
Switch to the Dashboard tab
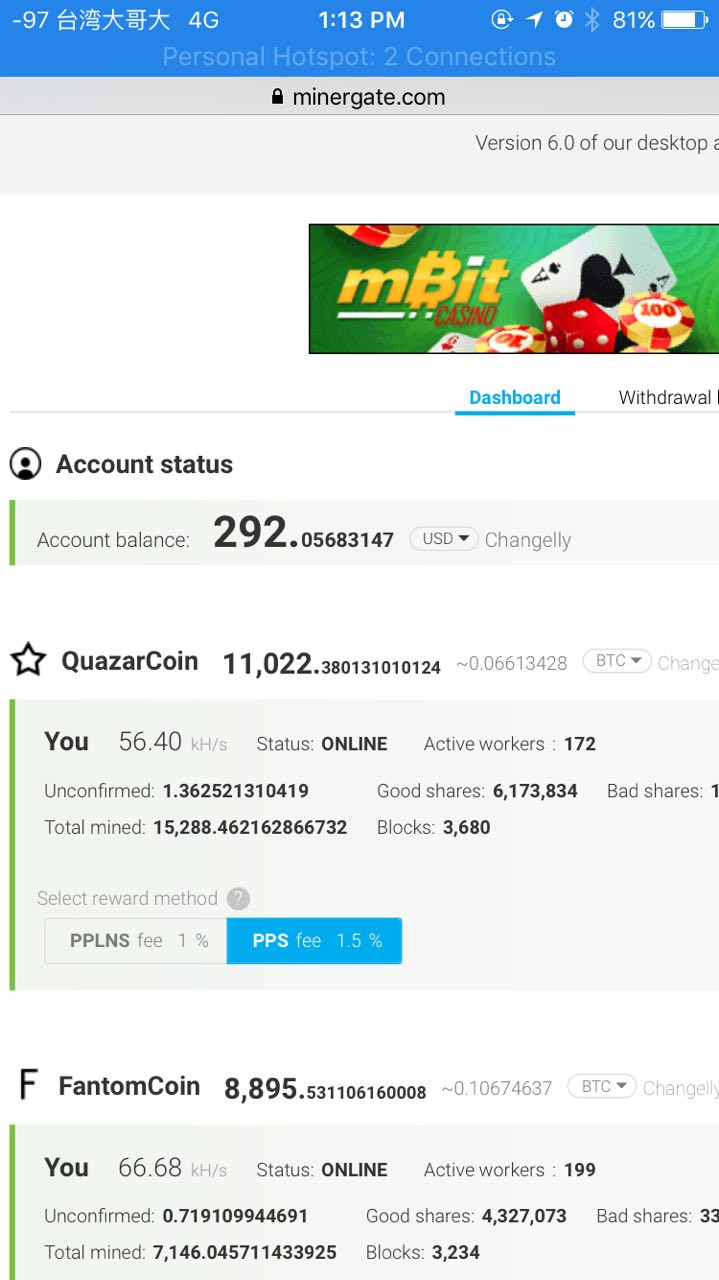pos(514,397)
